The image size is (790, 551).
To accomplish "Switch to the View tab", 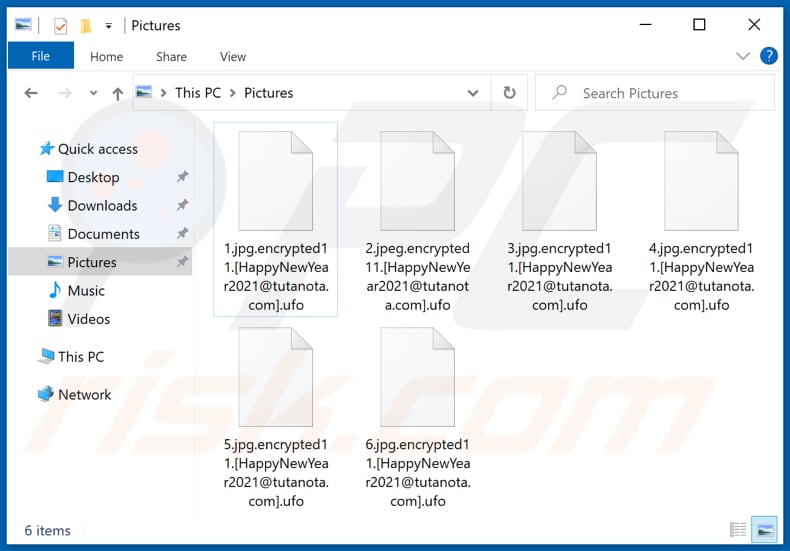I will (x=233, y=57).
